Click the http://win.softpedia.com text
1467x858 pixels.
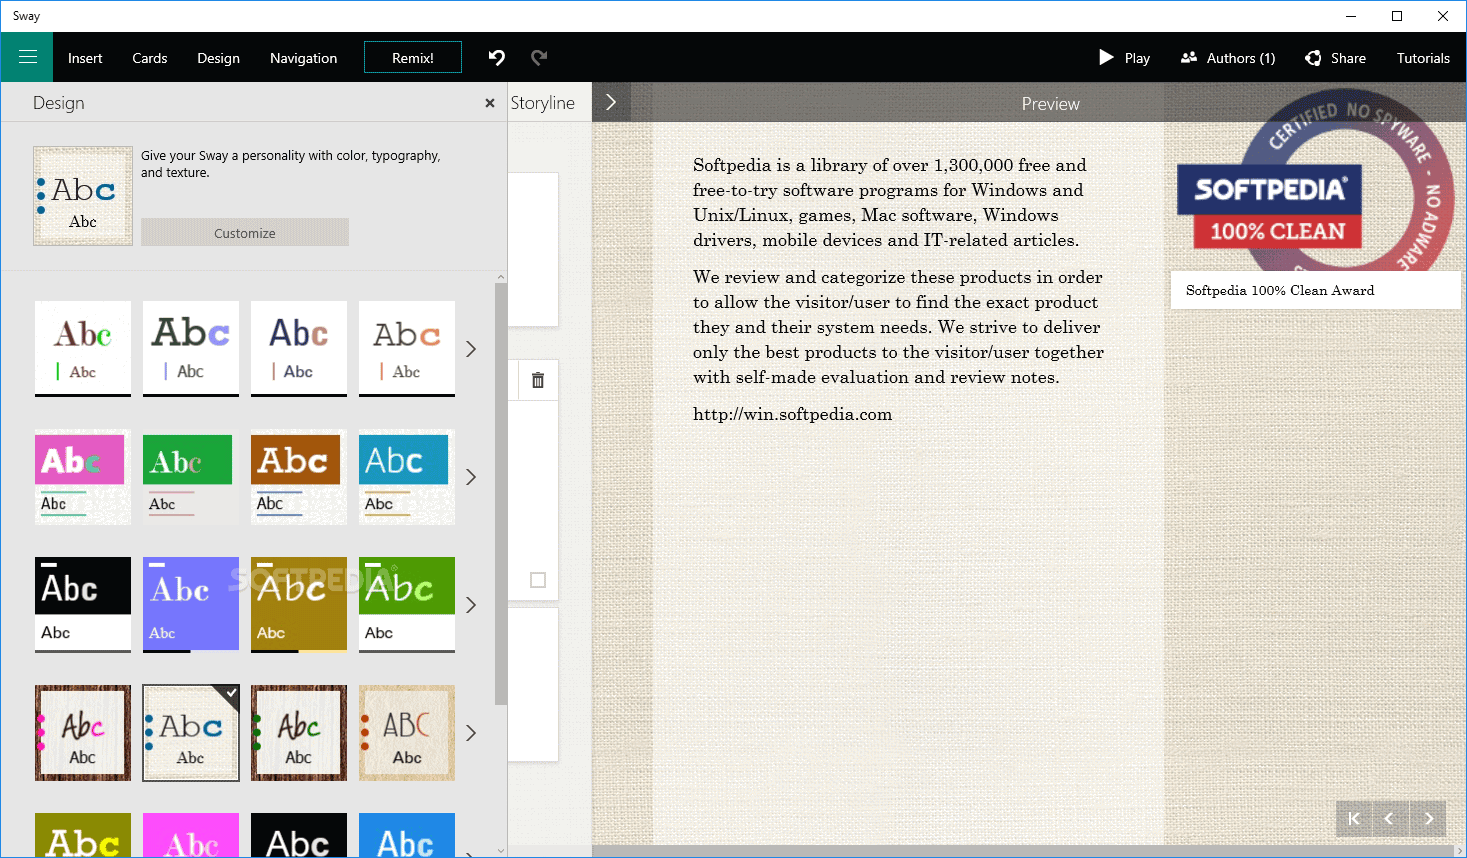[792, 414]
